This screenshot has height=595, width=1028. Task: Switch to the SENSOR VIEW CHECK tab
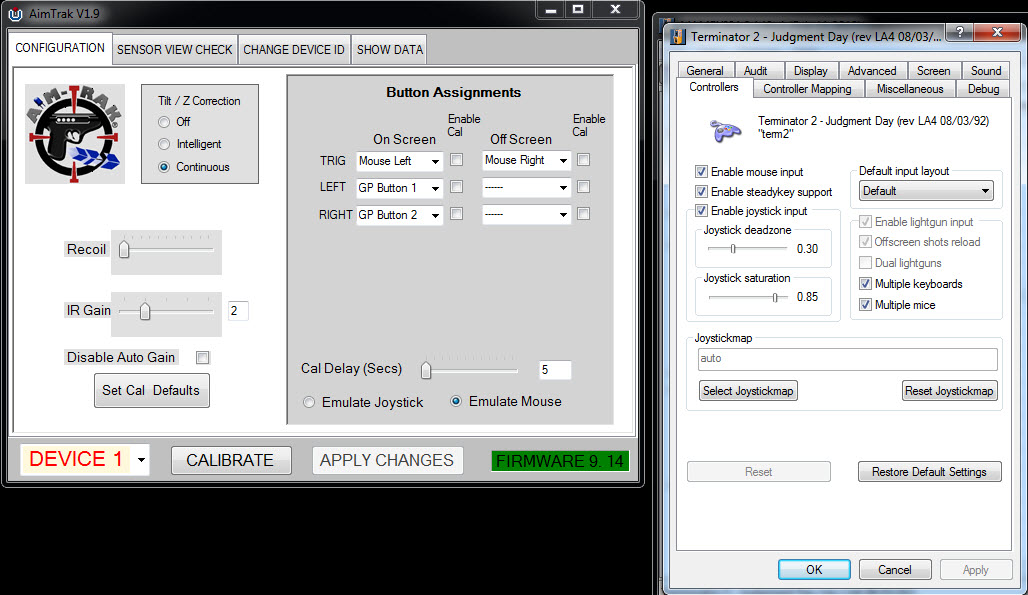[x=174, y=50]
